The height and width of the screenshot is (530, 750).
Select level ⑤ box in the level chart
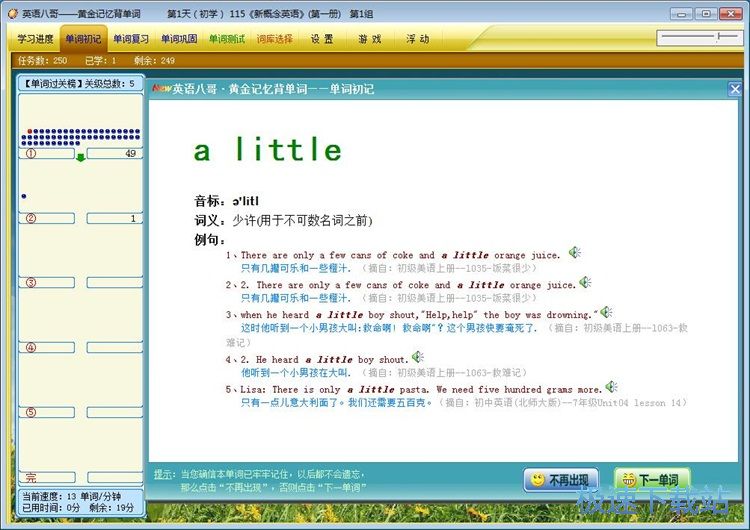[47, 412]
